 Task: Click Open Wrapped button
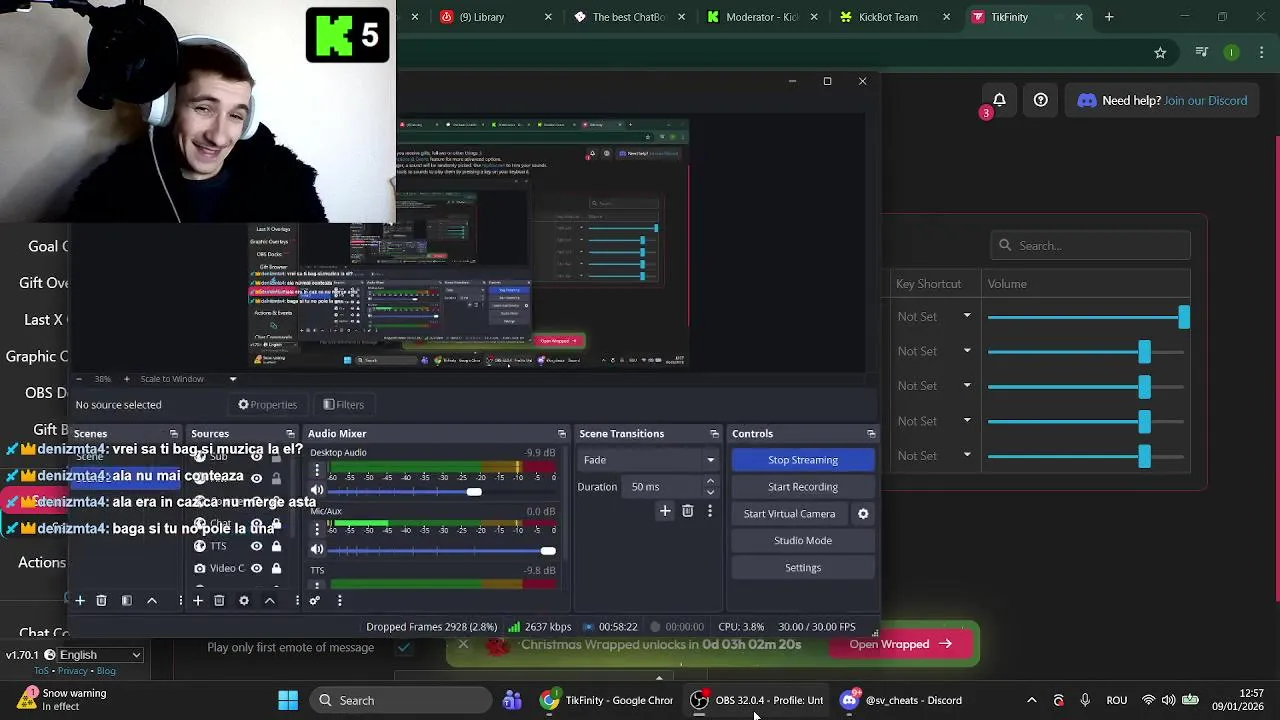(x=901, y=644)
